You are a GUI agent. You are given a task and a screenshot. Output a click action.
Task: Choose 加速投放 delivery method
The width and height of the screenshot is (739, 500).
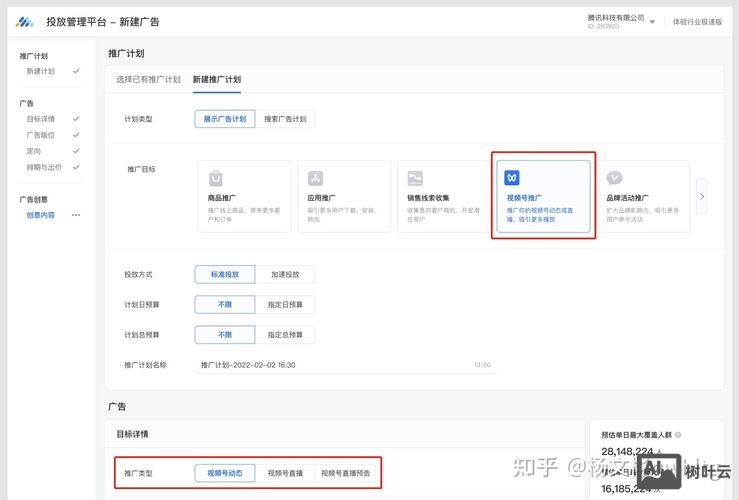(x=285, y=274)
